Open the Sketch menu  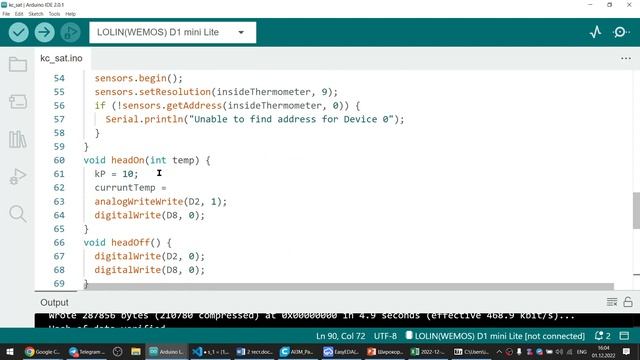36,14
